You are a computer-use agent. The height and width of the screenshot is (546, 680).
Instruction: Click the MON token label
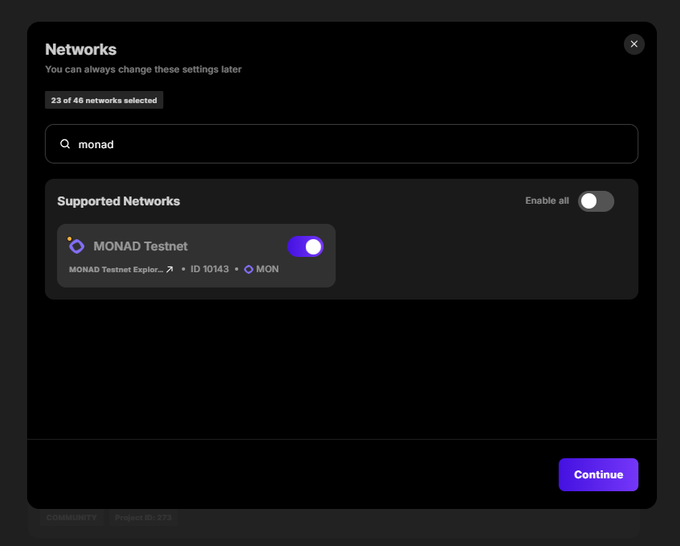267,269
